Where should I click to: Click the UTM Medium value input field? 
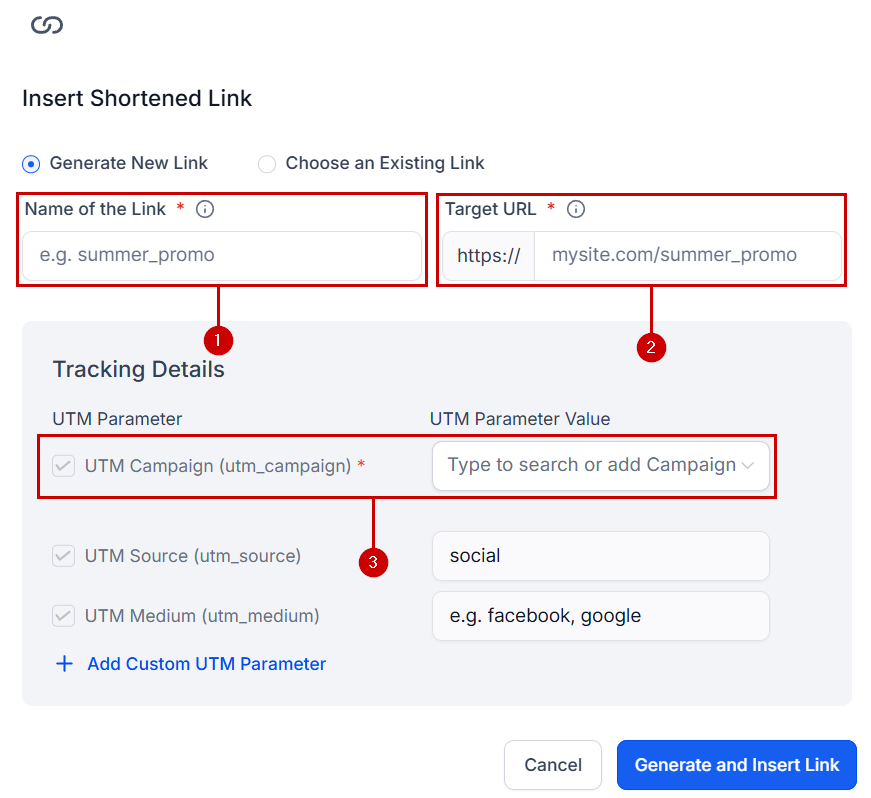(x=600, y=616)
